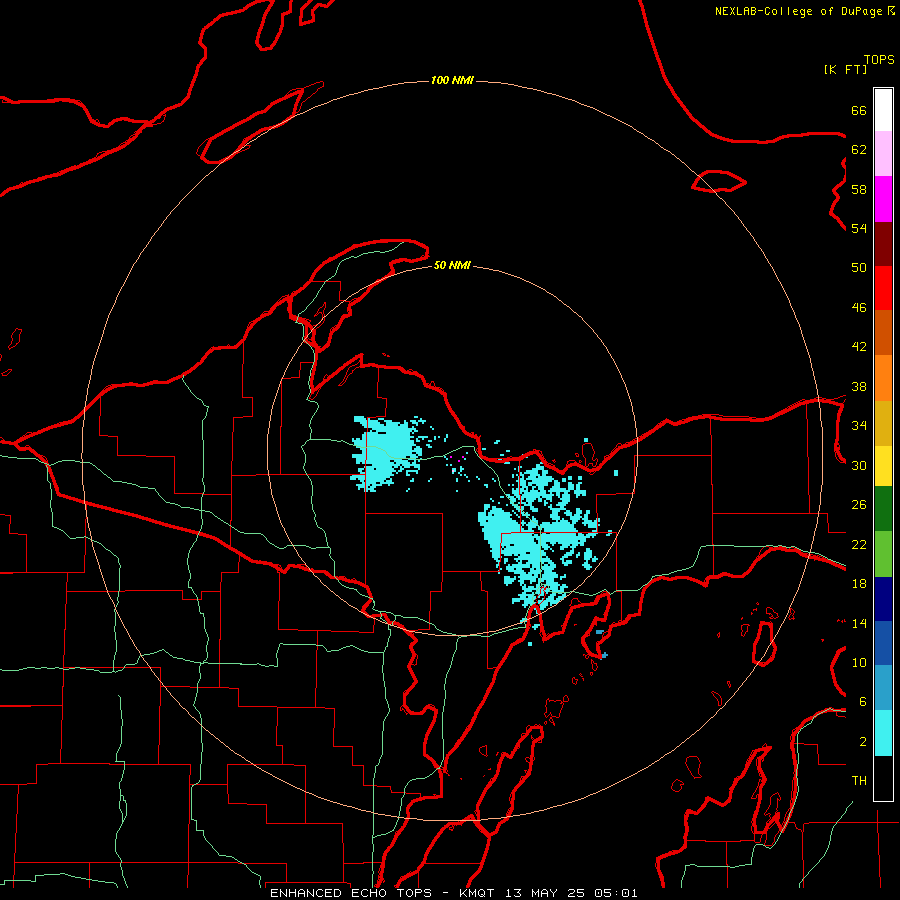Click the 18 legend value

859,584
